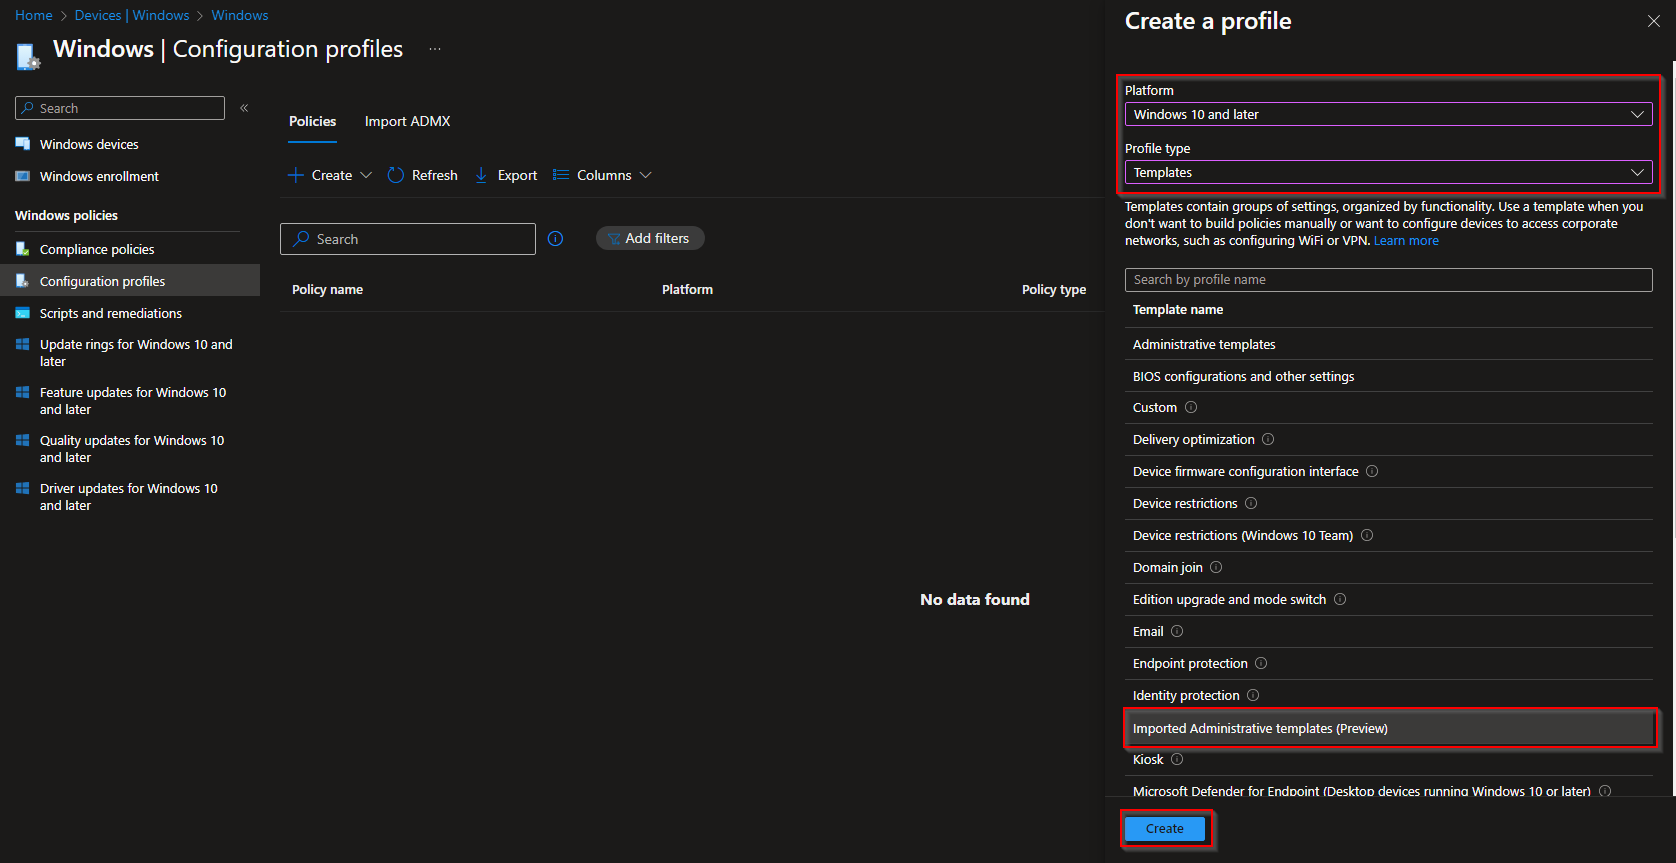This screenshot has height=863, width=1676.
Task: Open Compliance policies in sidebar
Action: 97,249
